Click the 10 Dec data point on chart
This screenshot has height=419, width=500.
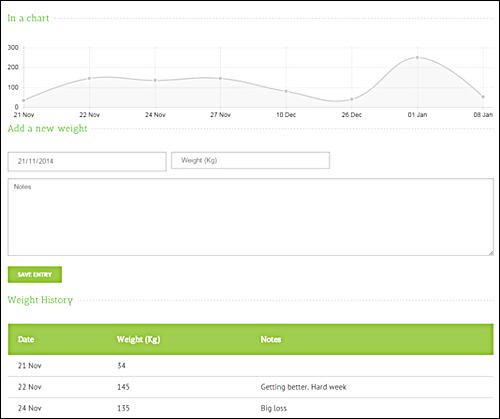(286, 91)
